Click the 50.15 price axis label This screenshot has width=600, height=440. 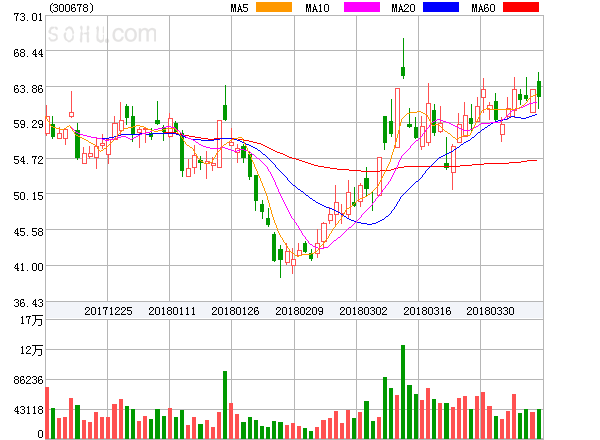[28, 196]
